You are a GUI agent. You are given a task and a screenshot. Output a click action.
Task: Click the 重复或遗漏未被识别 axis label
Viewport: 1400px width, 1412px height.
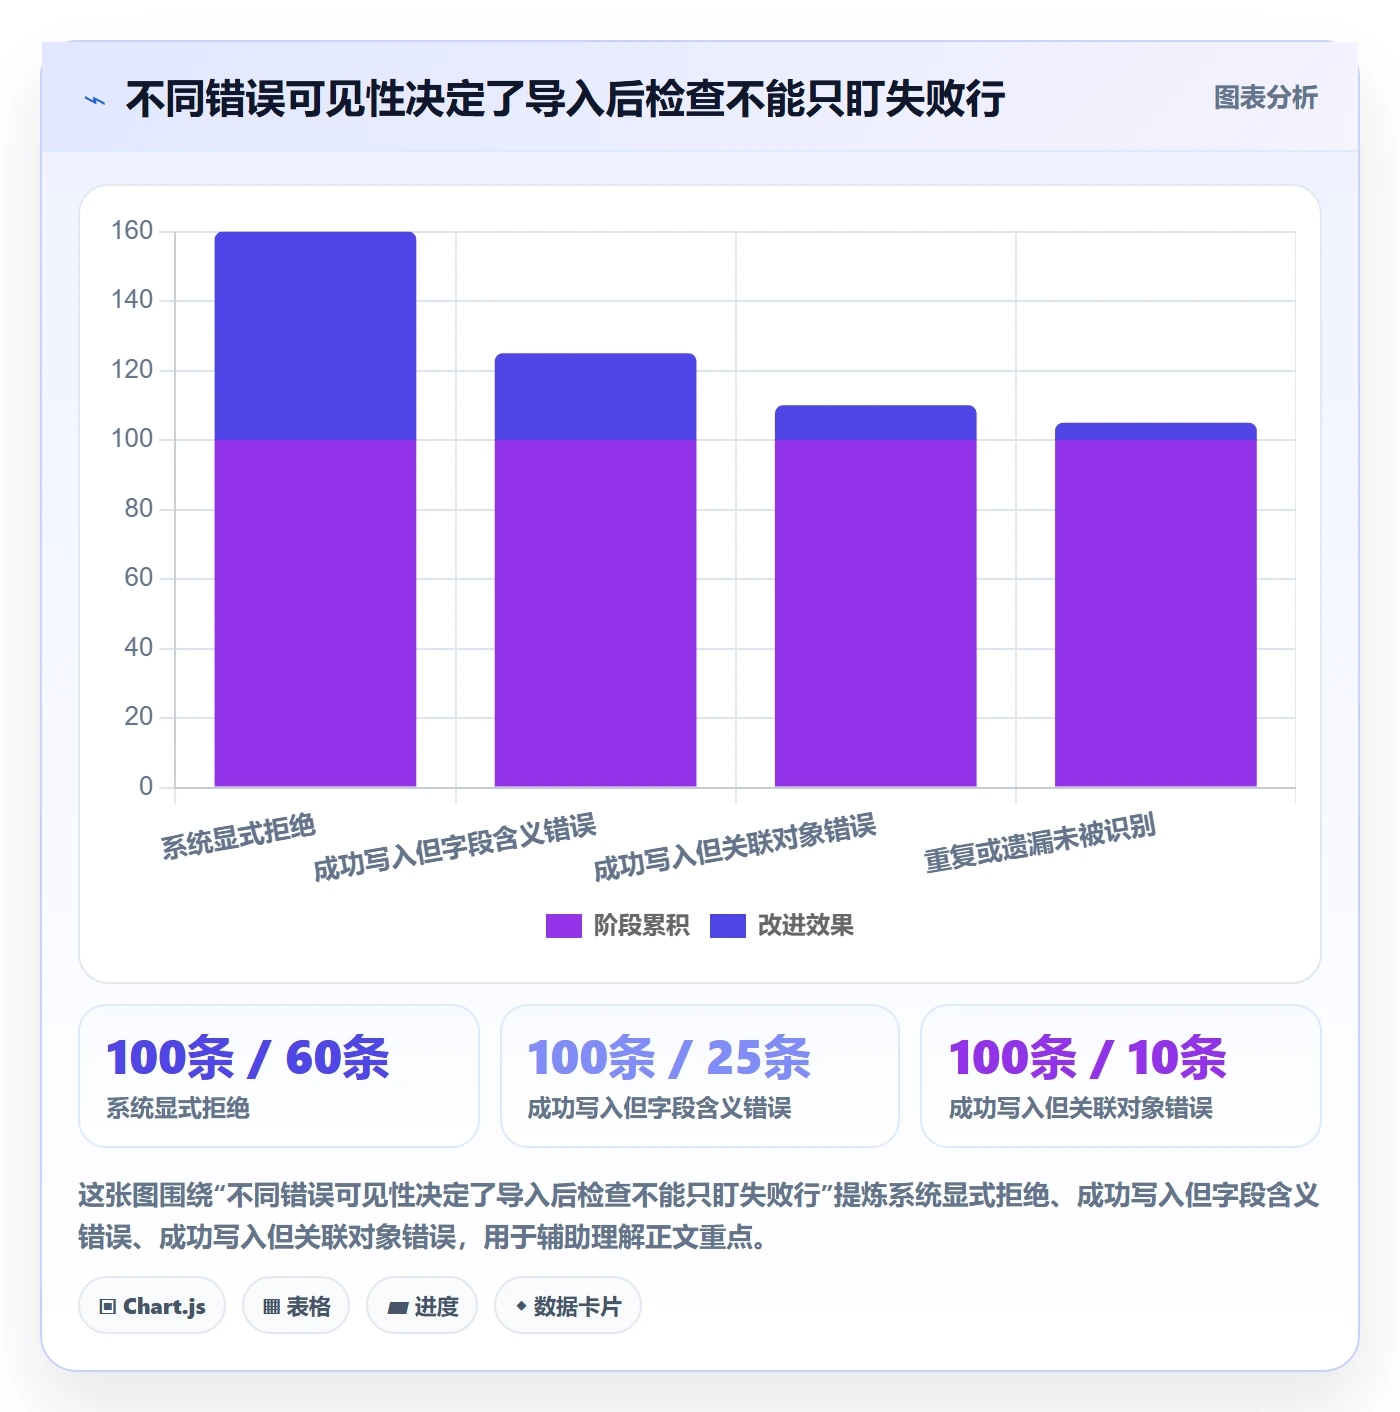[1039, 843]
